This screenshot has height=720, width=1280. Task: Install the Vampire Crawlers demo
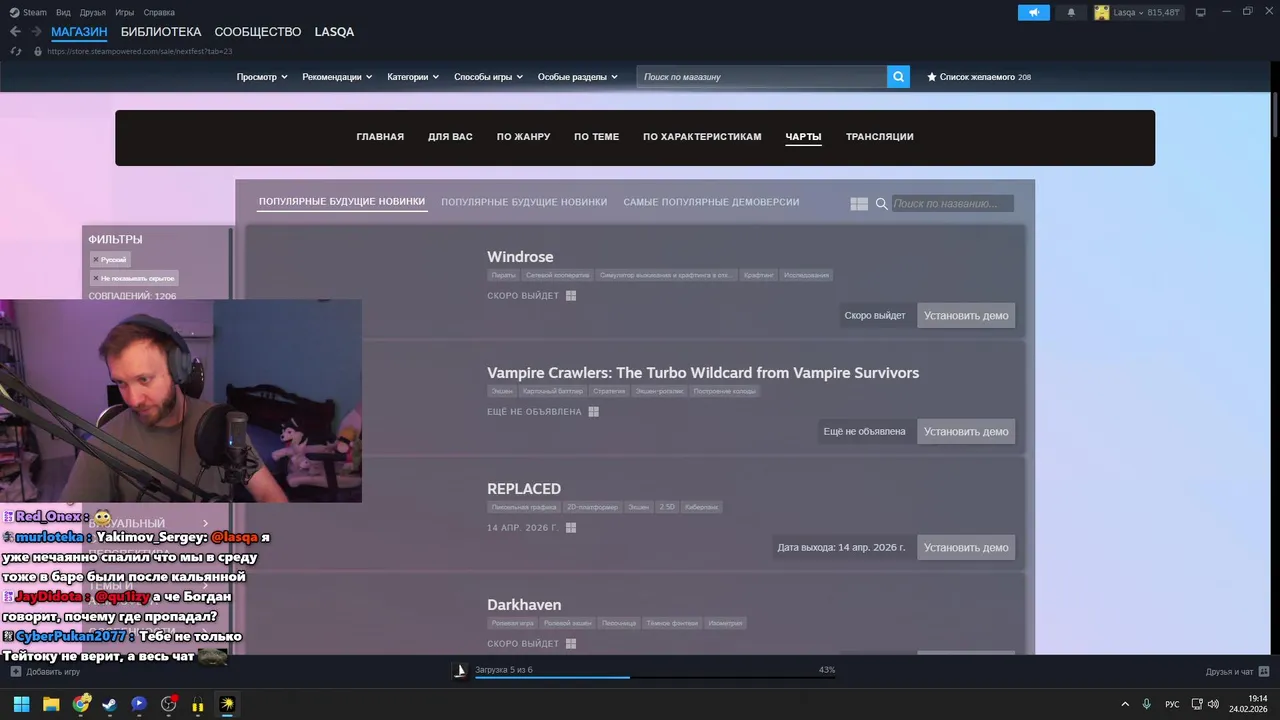(x=966, y=432)
